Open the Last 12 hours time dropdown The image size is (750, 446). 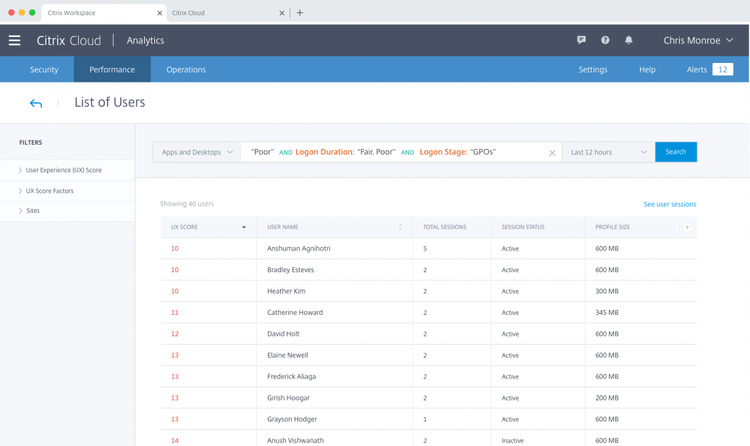(x=608, y=152)
